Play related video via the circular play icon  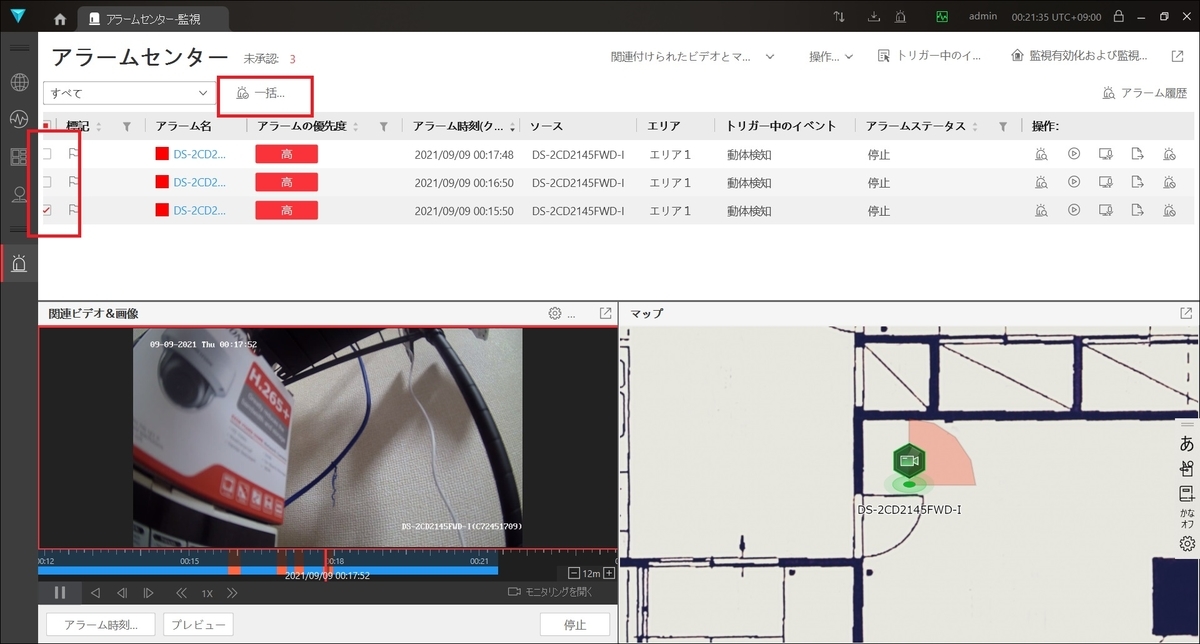(x=1073, y=153)
